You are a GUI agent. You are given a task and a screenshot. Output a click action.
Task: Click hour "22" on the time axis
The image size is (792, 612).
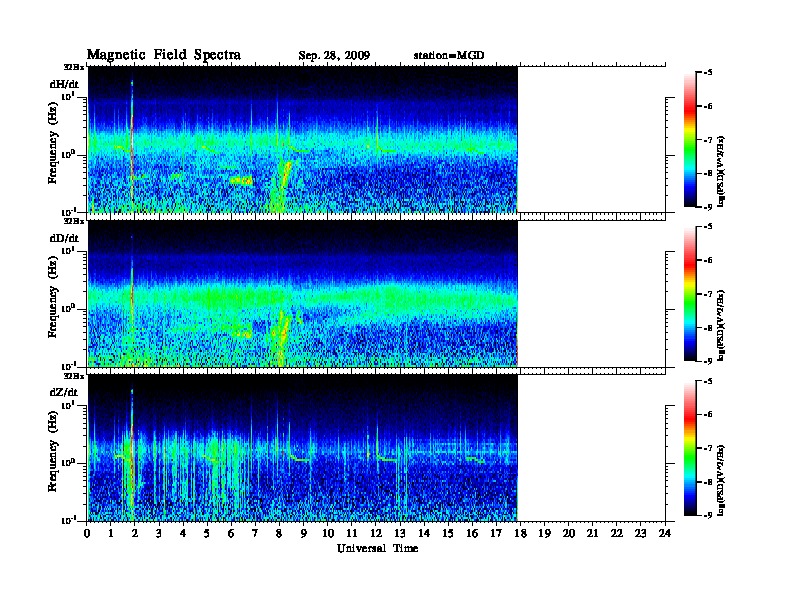617,534
